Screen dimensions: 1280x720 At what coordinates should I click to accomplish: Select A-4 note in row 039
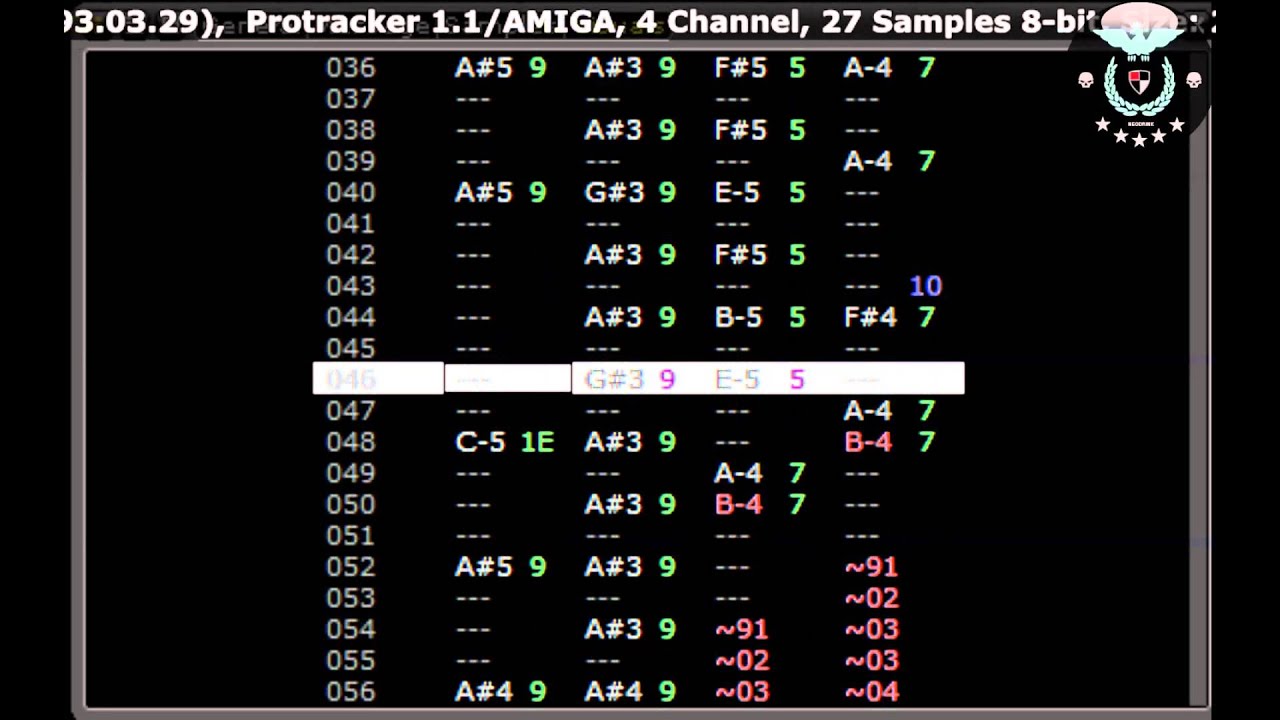coord(868,161)
